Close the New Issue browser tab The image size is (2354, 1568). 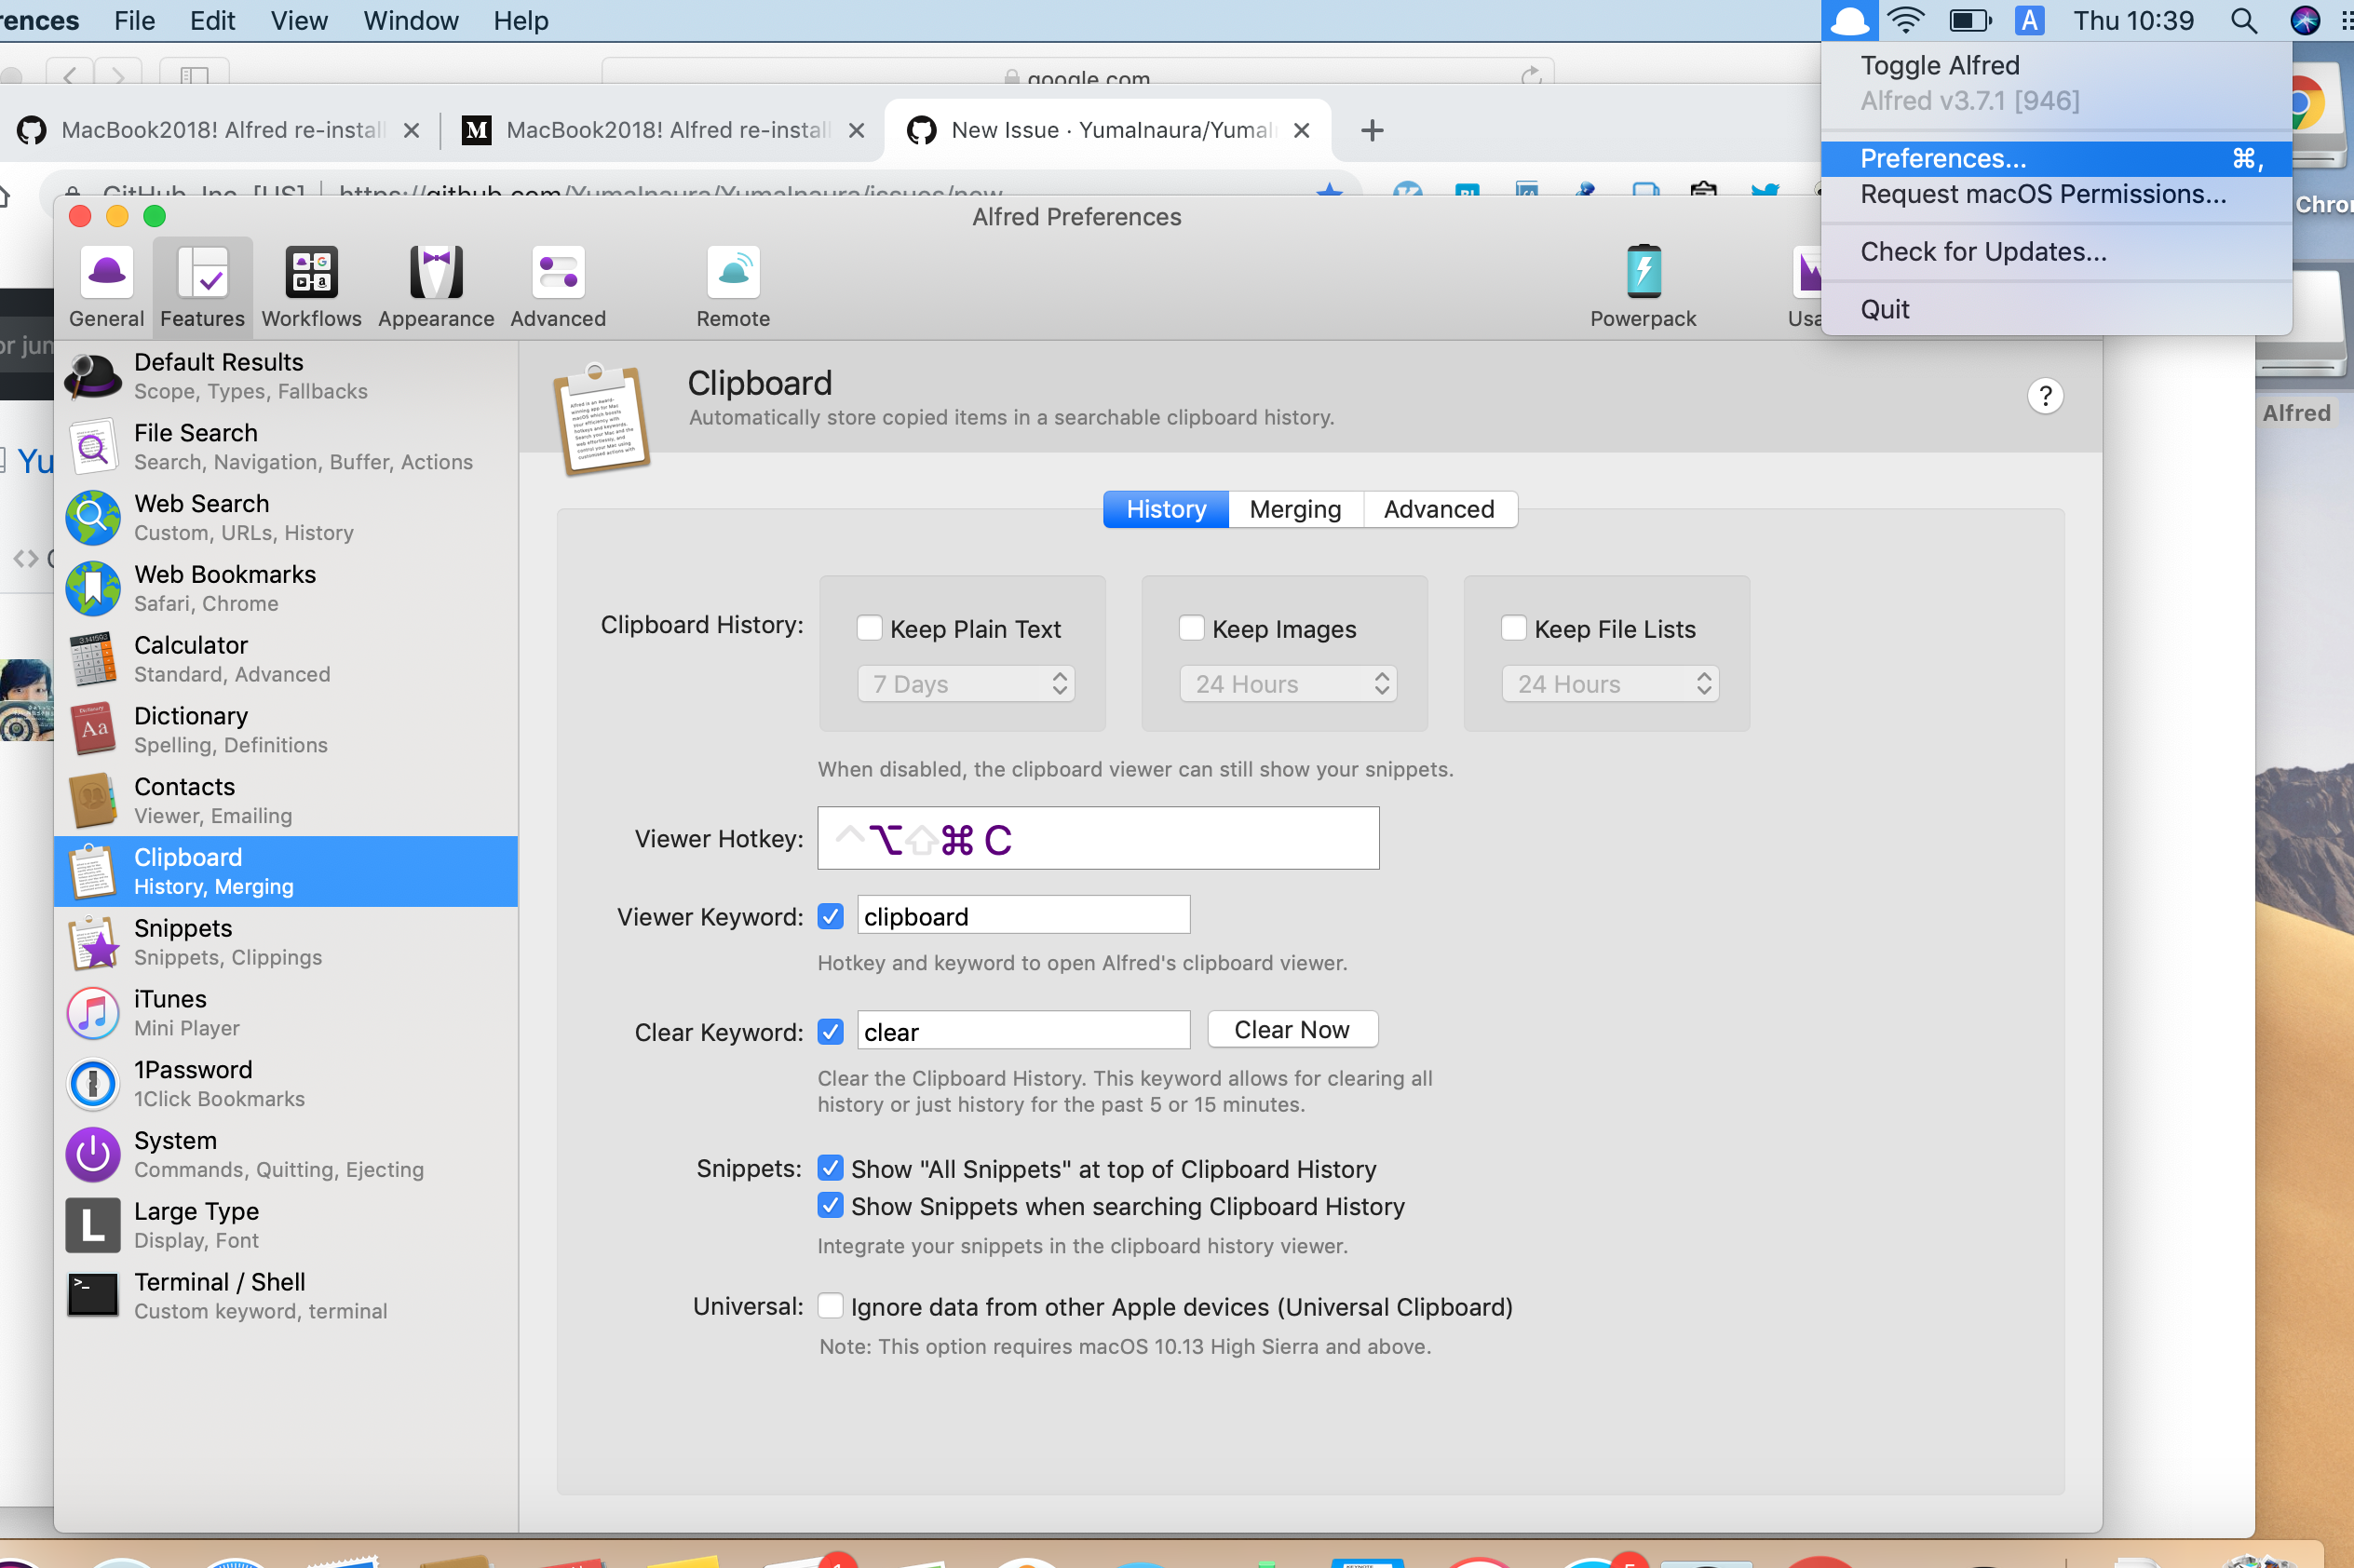[x=1301, y=130]
